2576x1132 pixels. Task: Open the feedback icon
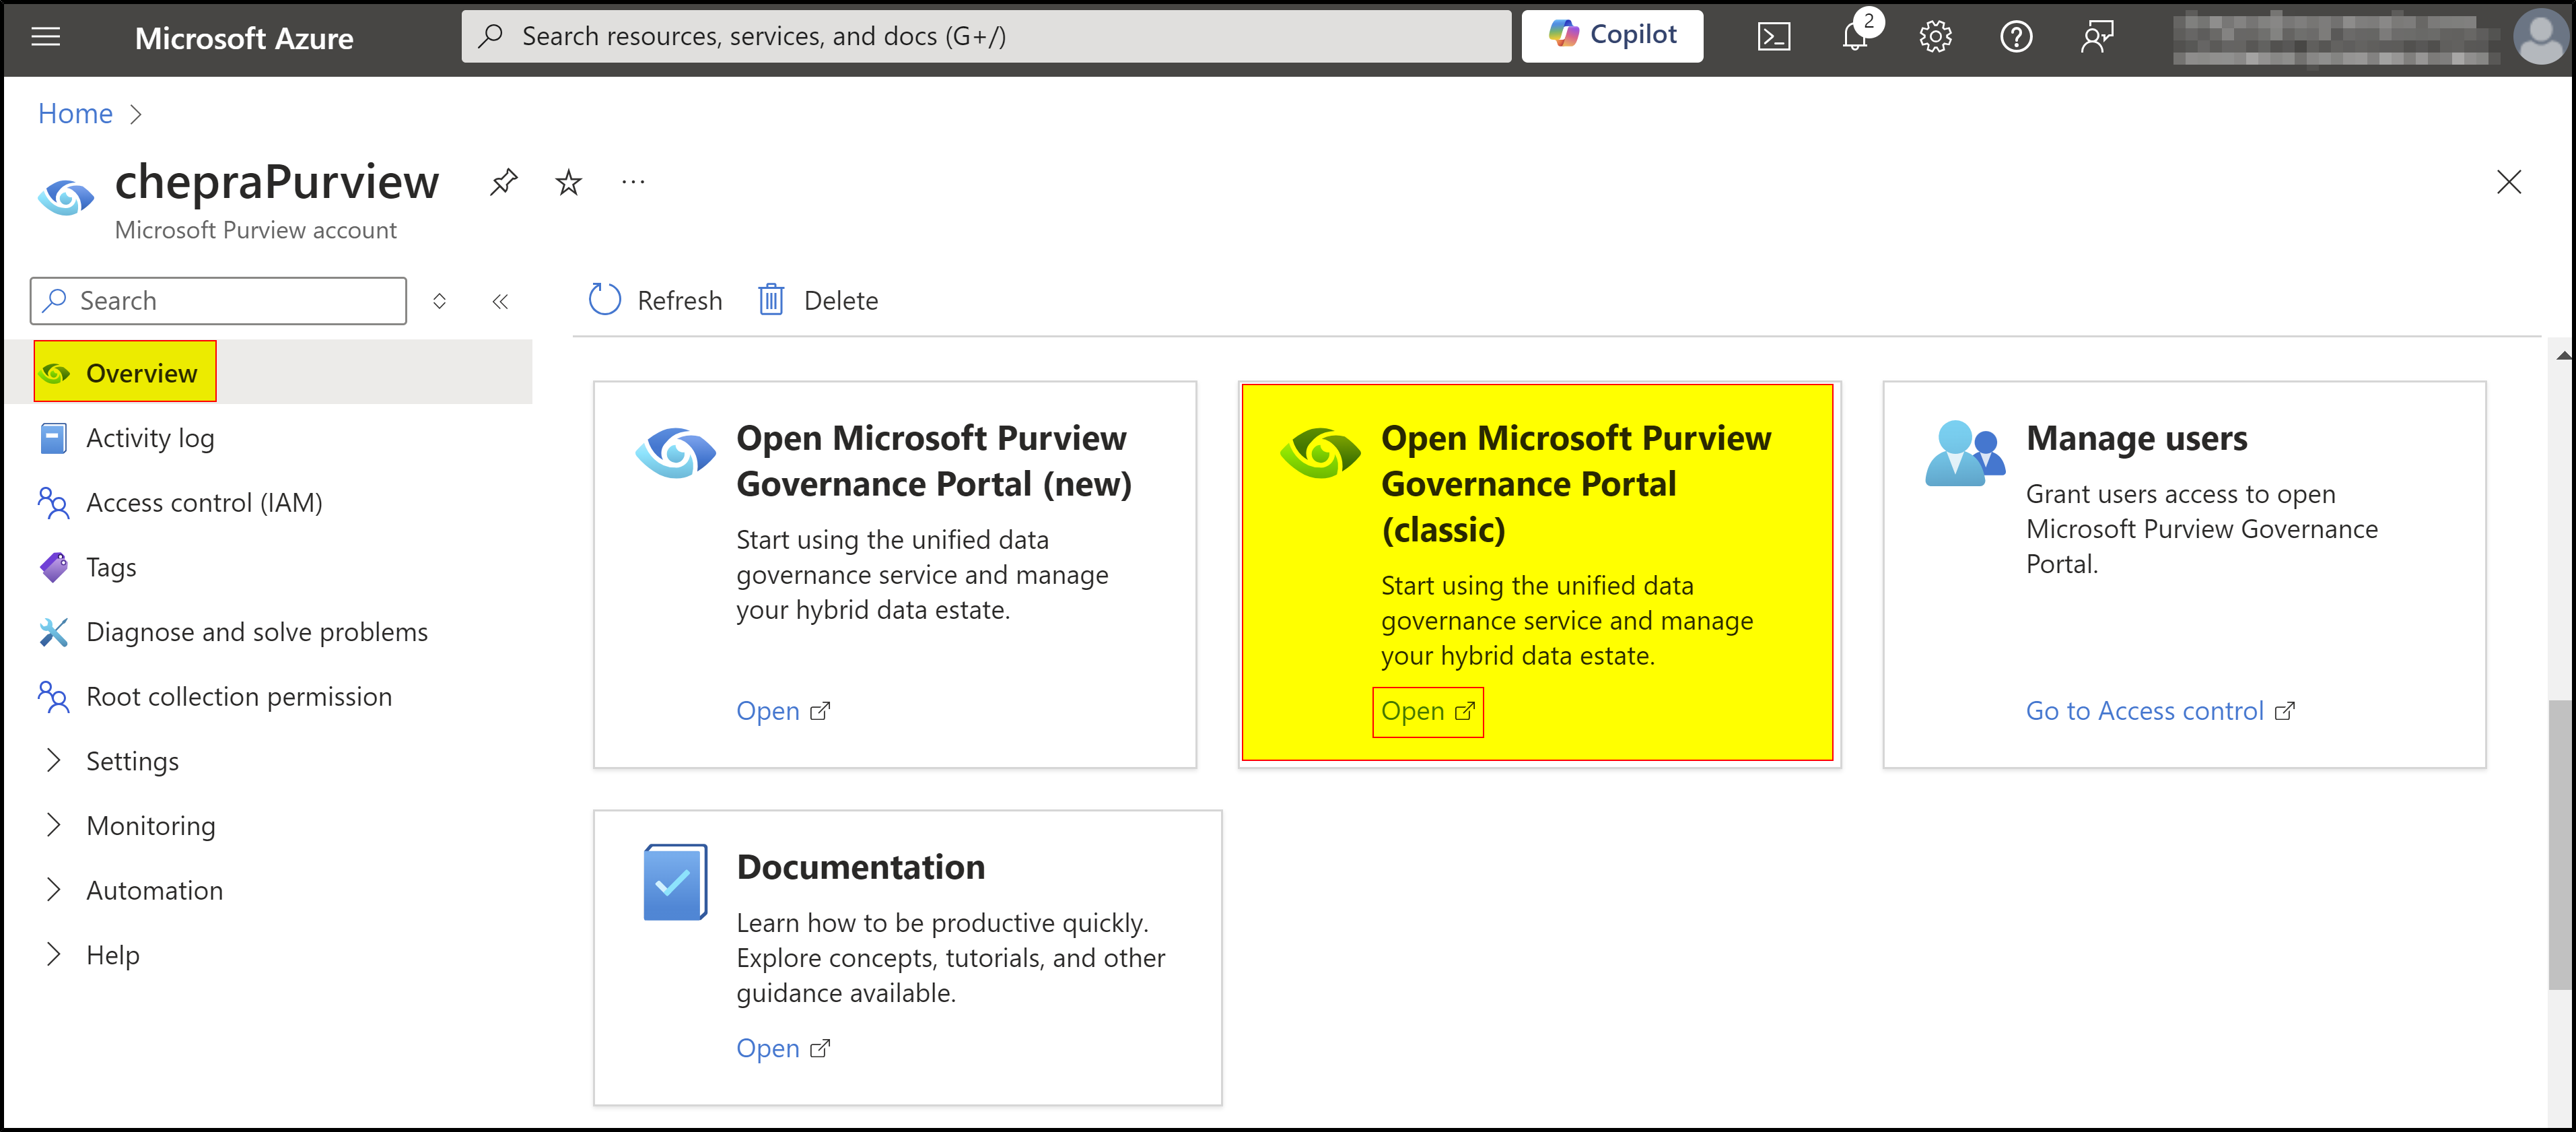pos(2097,37)
